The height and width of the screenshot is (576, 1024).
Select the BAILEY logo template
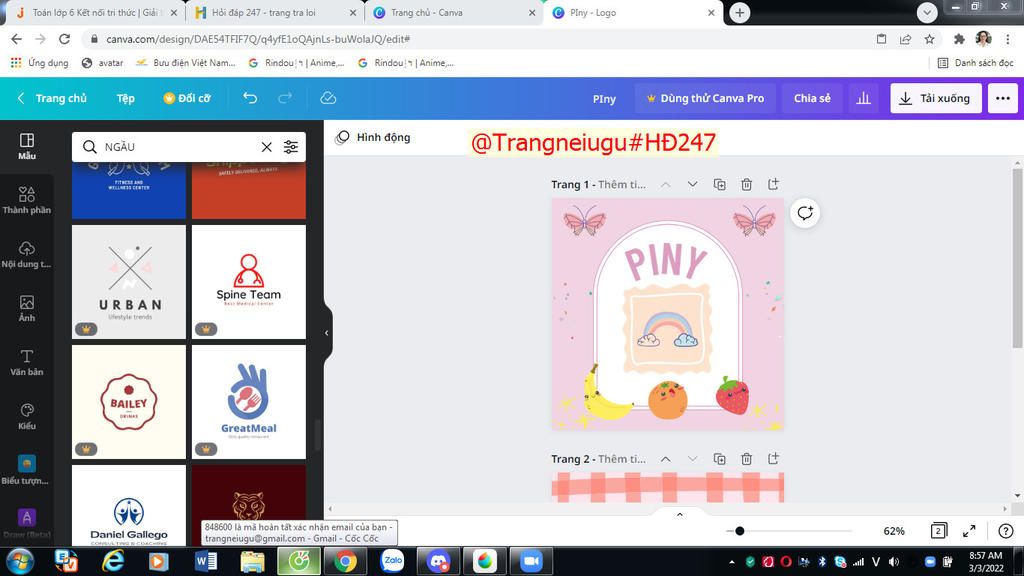pyautogui.click(x=129, y=402)
